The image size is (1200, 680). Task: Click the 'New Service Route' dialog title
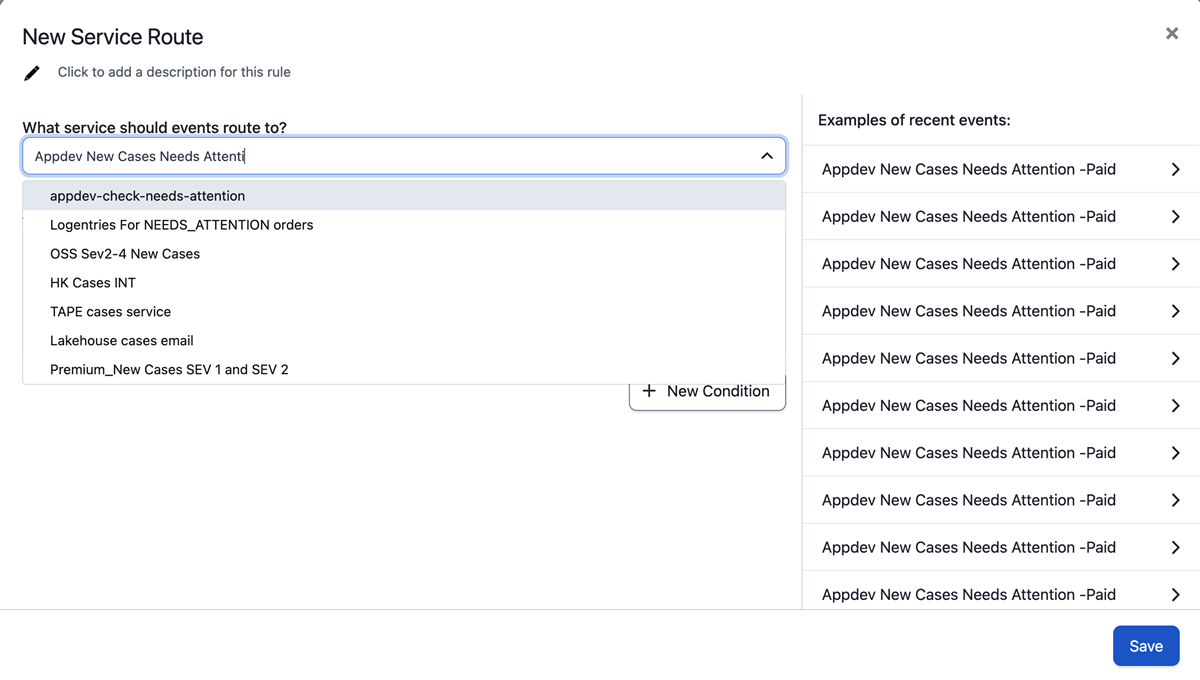113,37
